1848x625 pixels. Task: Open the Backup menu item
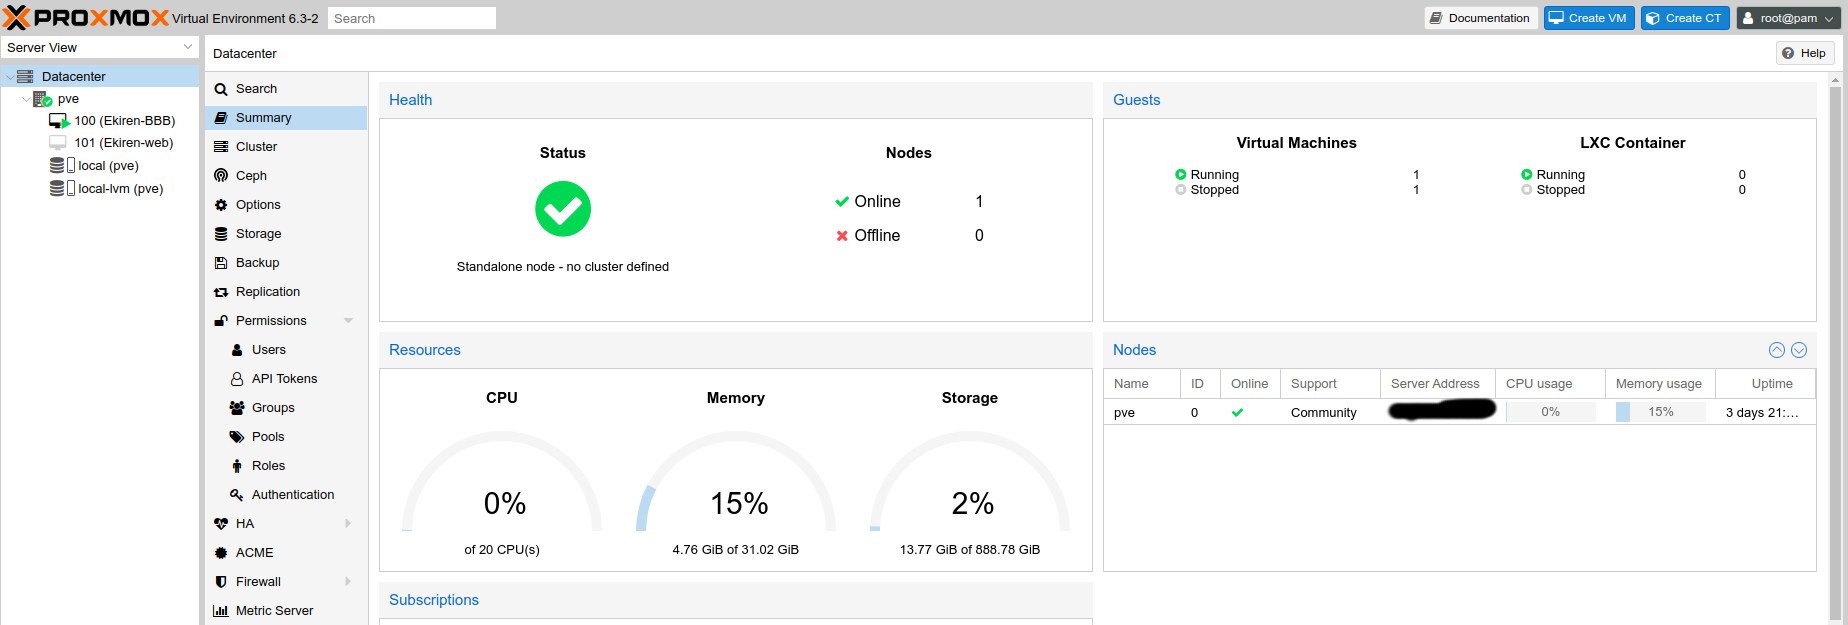coord(286,263)
